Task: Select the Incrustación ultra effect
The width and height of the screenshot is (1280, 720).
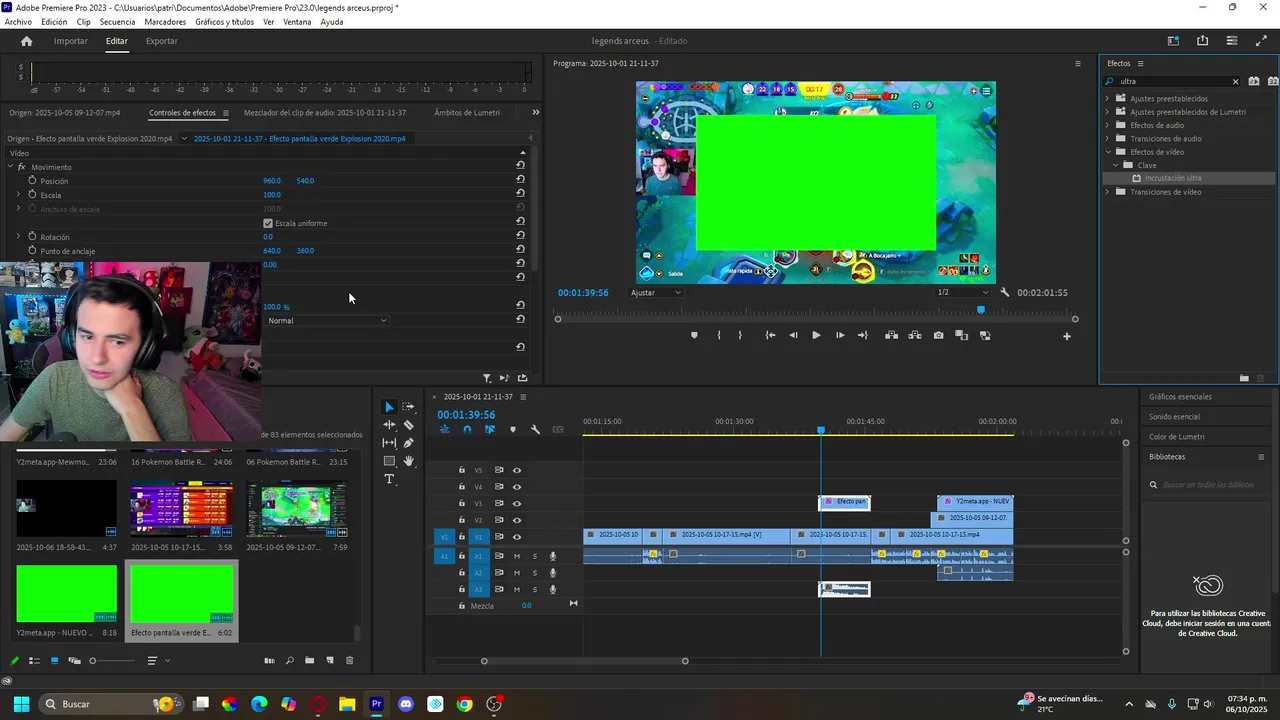Action: click(x=1173, y=178)
